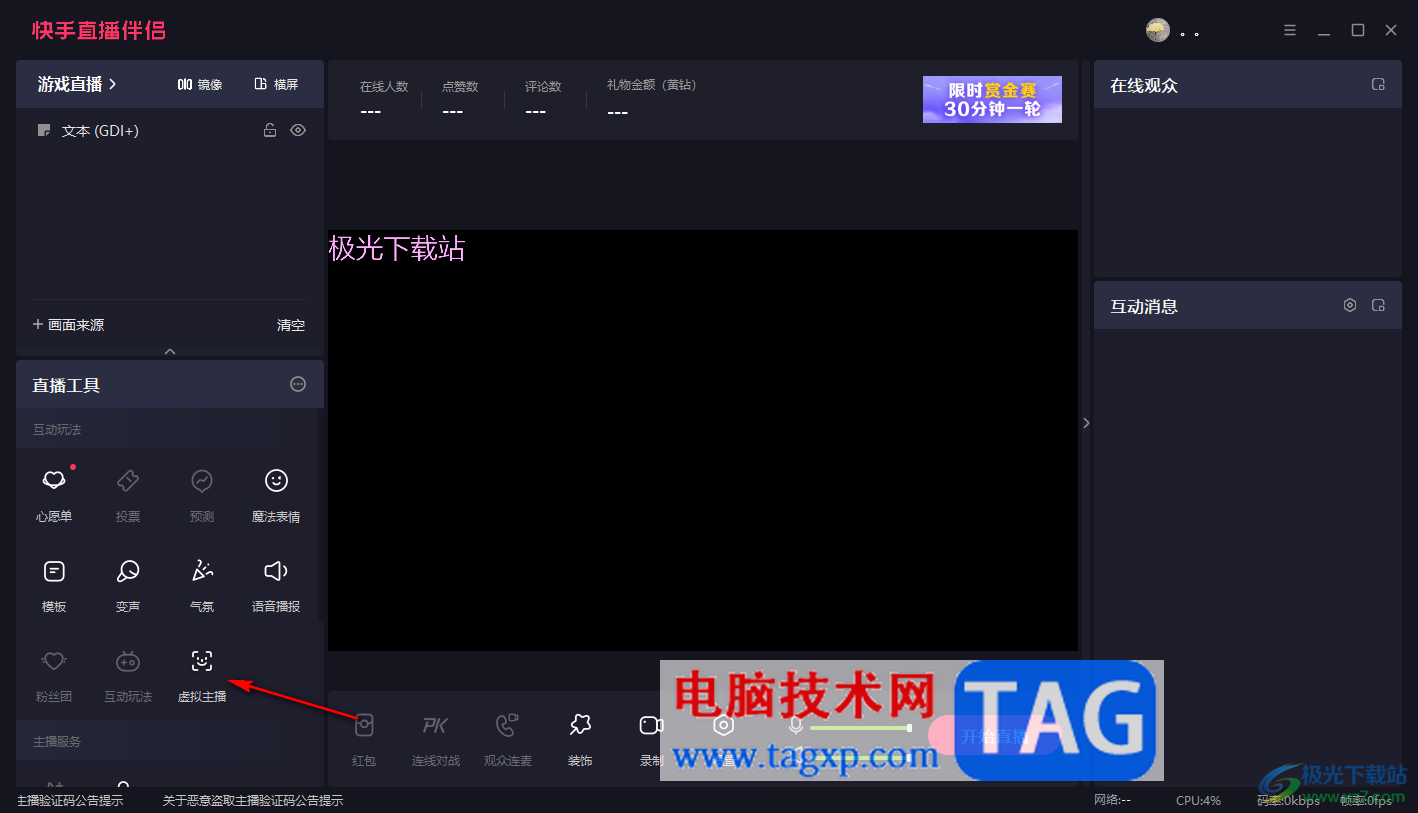Start a 连线对战 PK battle
This screenshot has height=813, width=1418.
436,738
